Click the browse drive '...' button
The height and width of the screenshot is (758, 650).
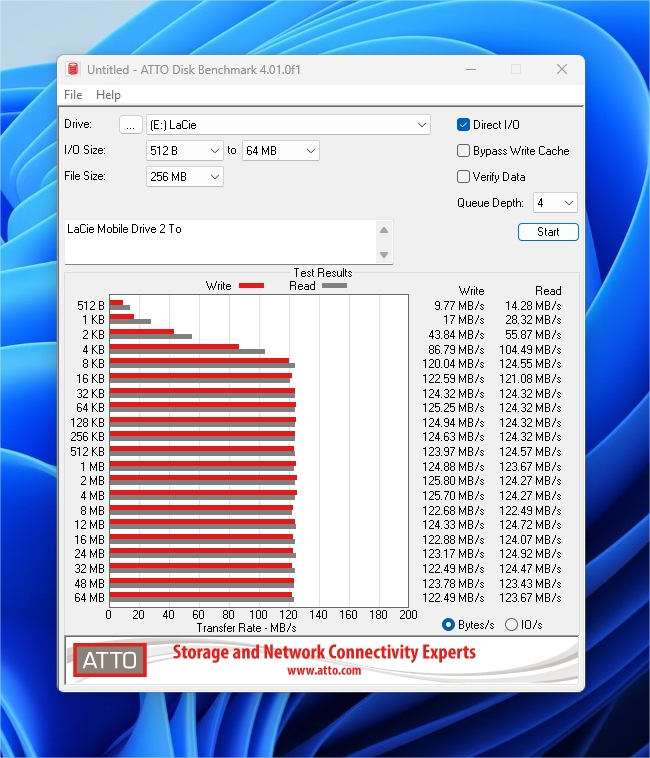tap(130, 125)
